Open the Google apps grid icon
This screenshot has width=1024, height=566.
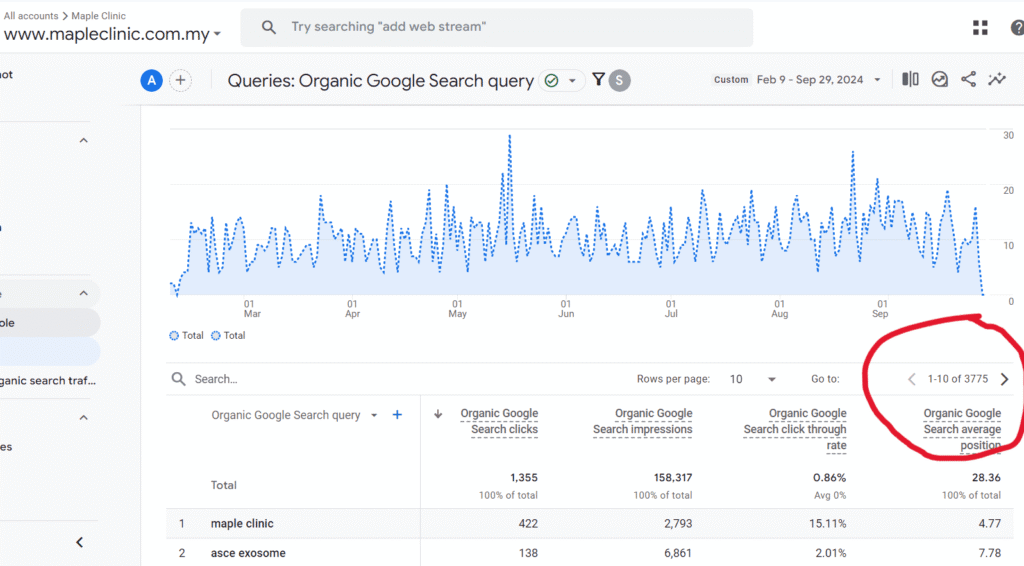point(980,28)
